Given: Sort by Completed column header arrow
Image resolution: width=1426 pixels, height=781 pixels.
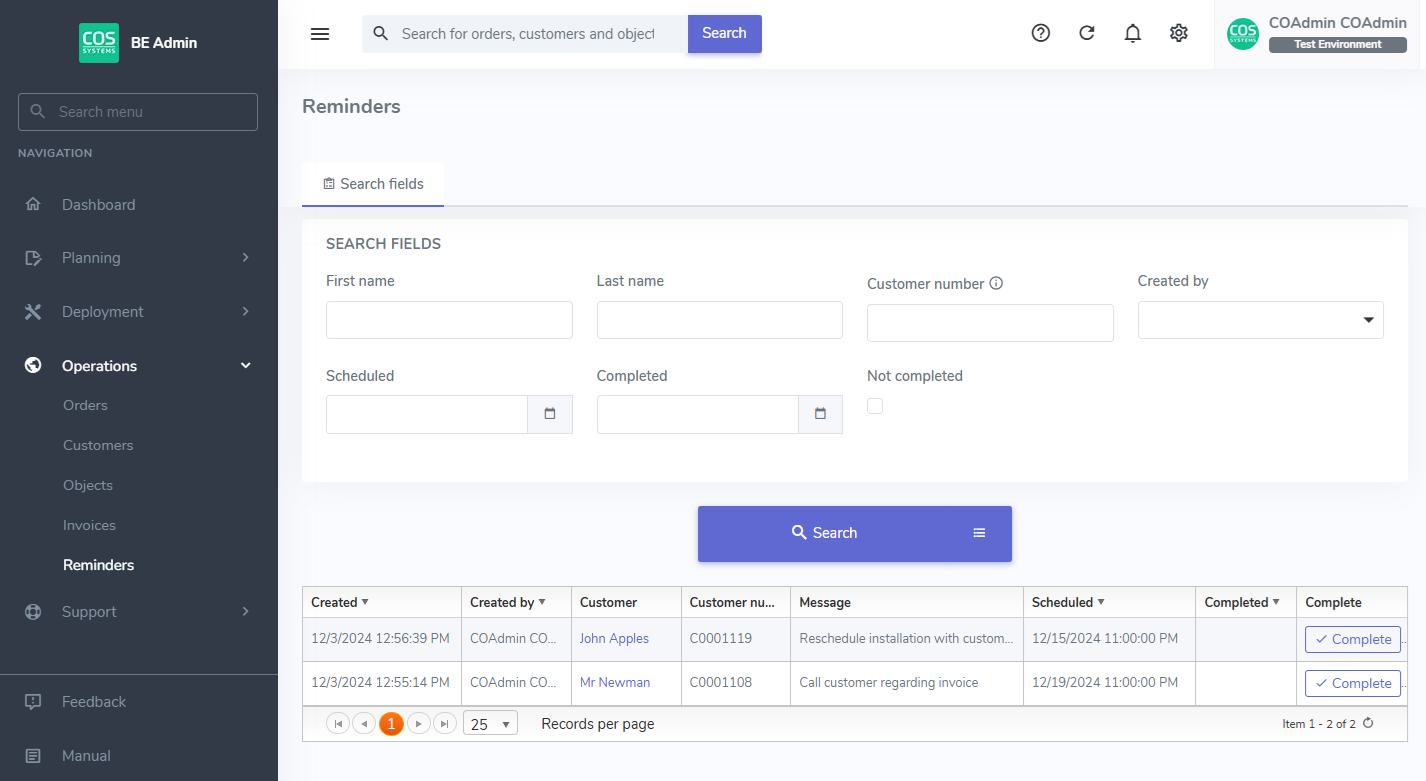Looking at the screenshot, I should point(1276,602).
